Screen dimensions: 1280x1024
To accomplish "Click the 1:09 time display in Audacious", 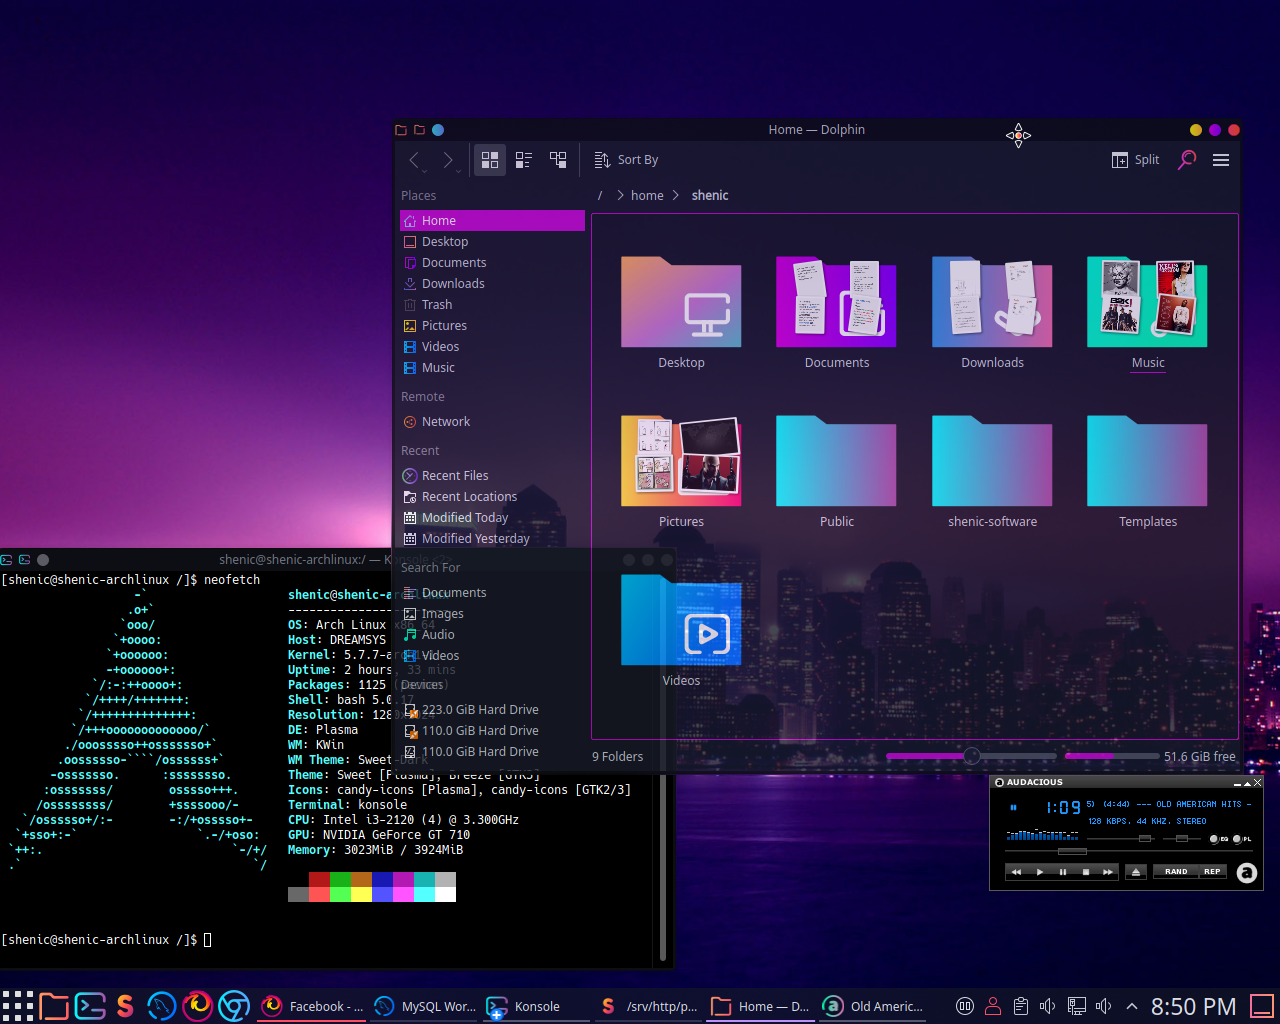I will coord(1063,807).
